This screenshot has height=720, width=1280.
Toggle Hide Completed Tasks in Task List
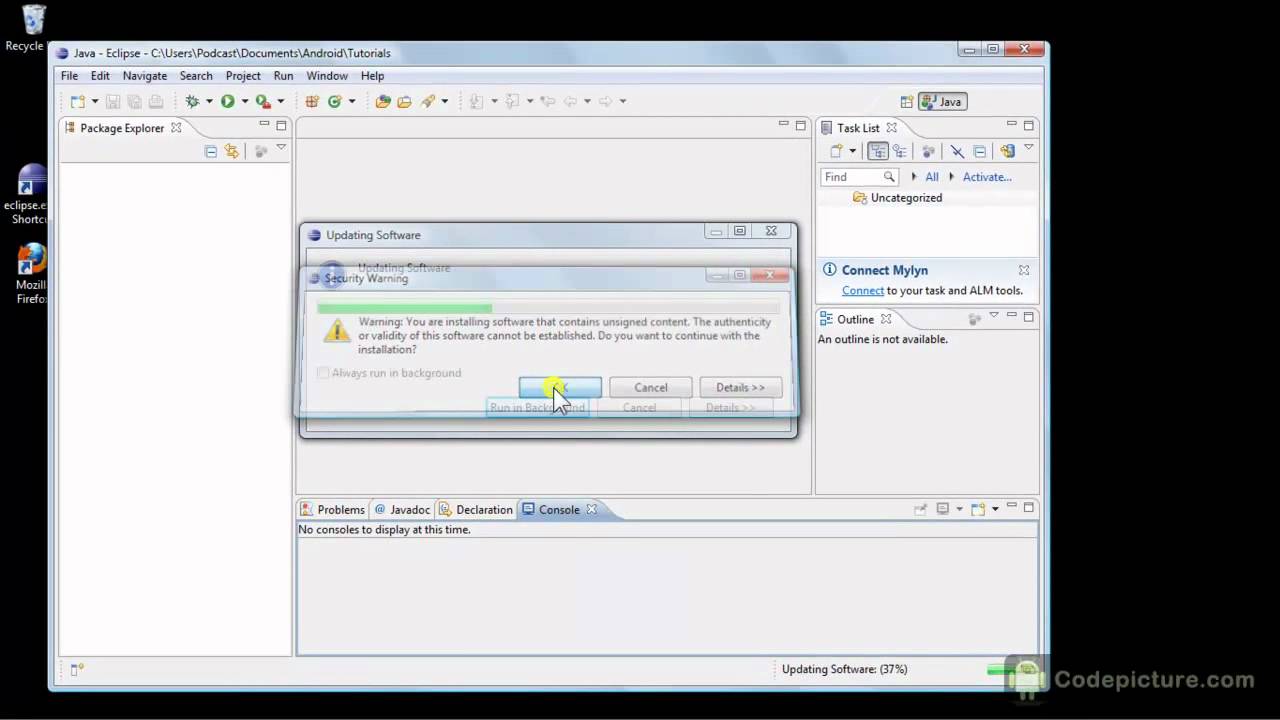point(957,151)
